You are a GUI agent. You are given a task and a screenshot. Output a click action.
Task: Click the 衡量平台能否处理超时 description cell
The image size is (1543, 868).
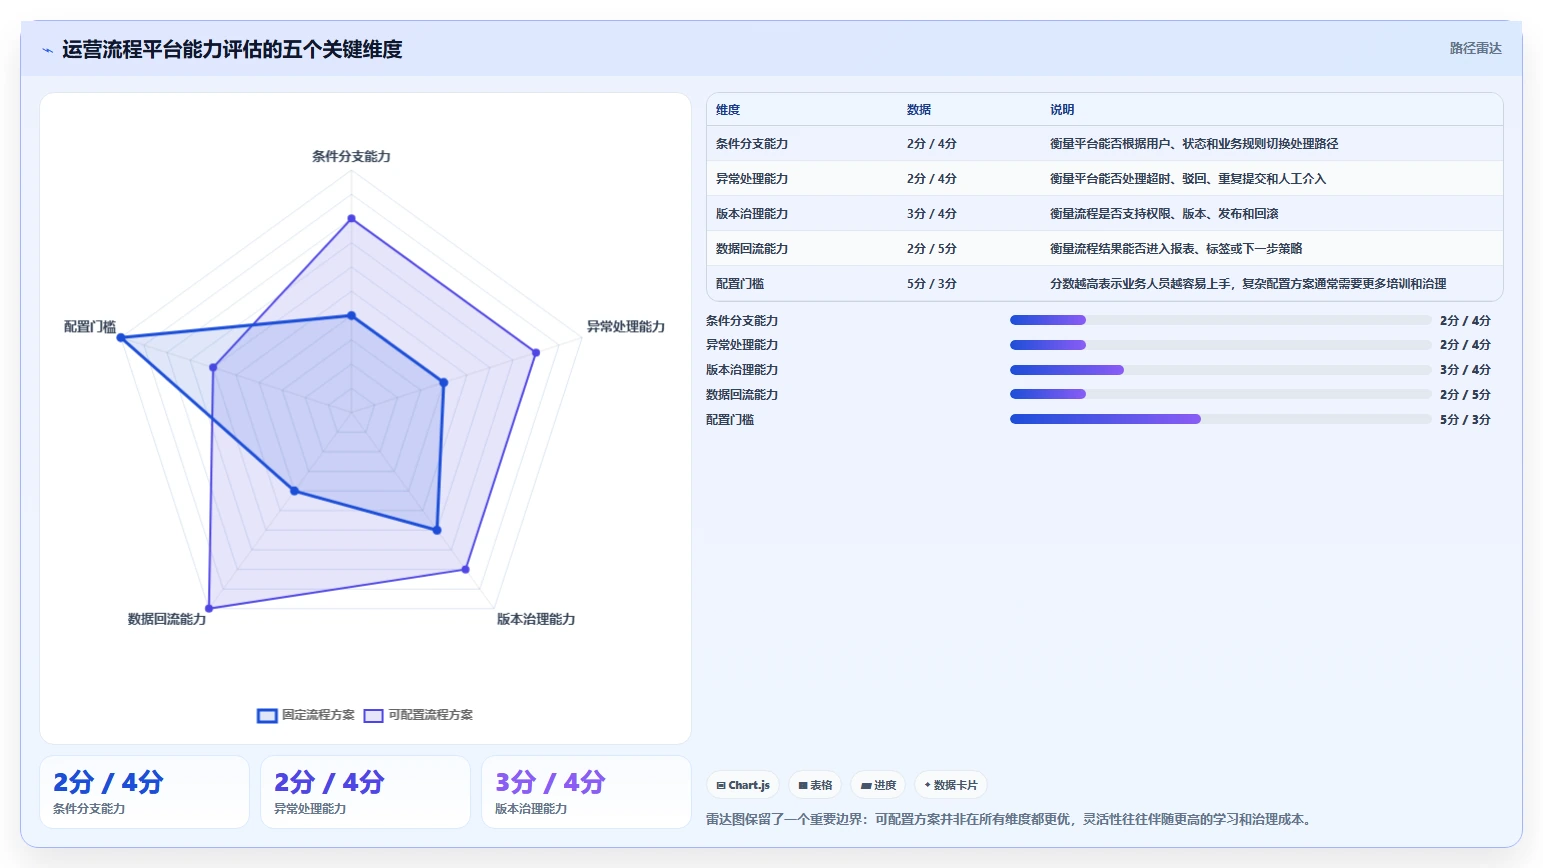(1188, 179)
